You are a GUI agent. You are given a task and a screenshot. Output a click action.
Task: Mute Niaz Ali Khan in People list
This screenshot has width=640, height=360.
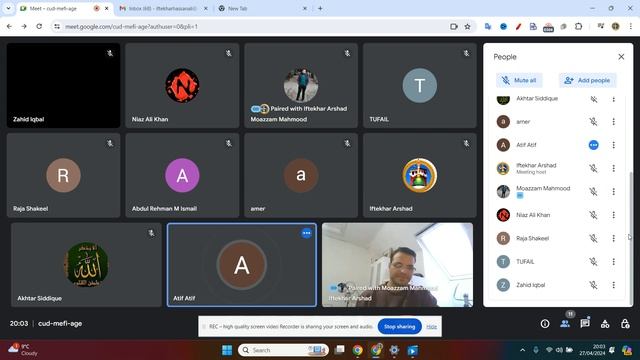coord(593,215)
